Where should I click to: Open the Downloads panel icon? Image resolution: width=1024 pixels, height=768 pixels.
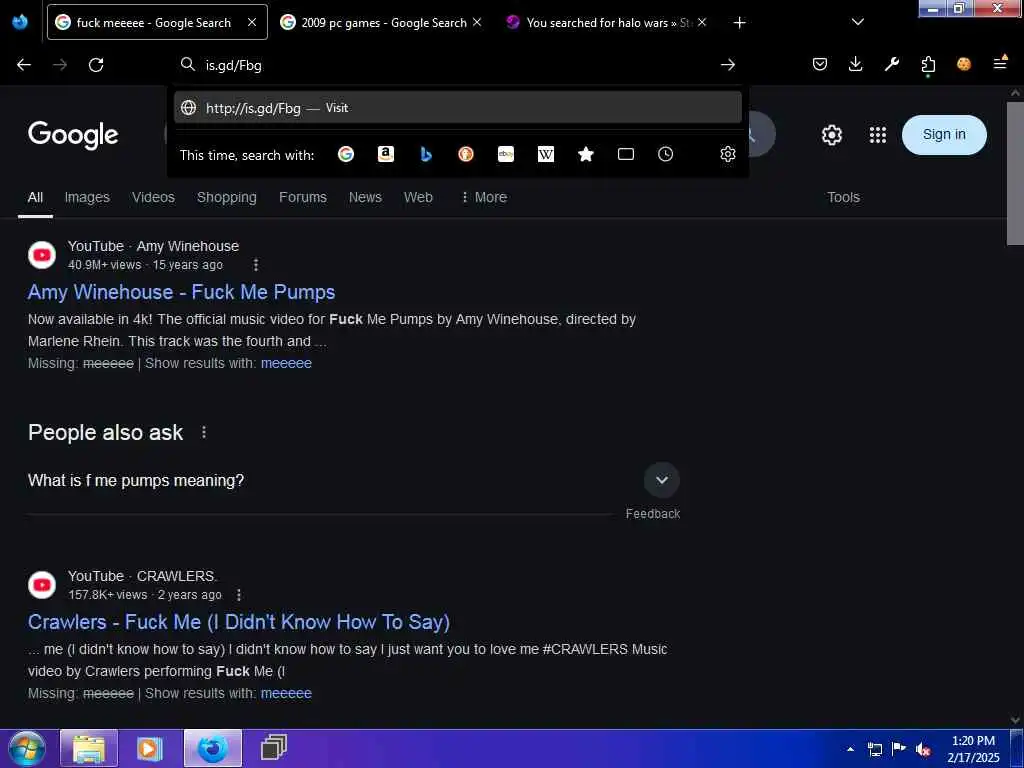856,64
